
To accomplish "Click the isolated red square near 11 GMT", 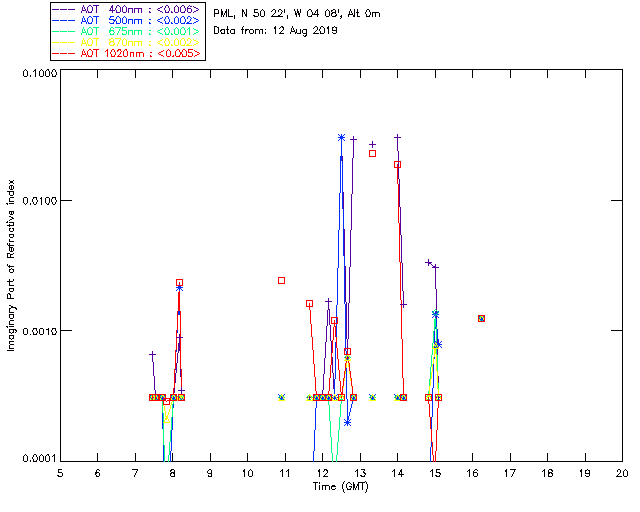I will (x=282, y=280).
